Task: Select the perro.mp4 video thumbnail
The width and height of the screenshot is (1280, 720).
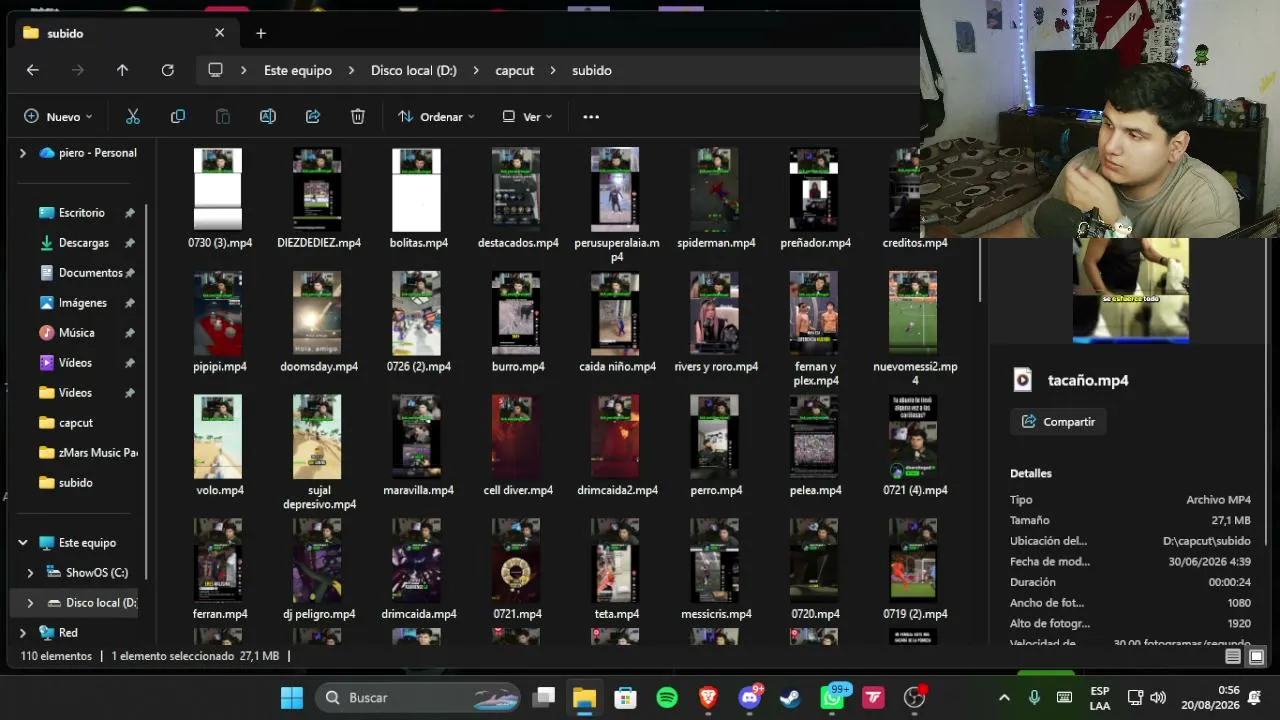Action: [x=714, y=437]
